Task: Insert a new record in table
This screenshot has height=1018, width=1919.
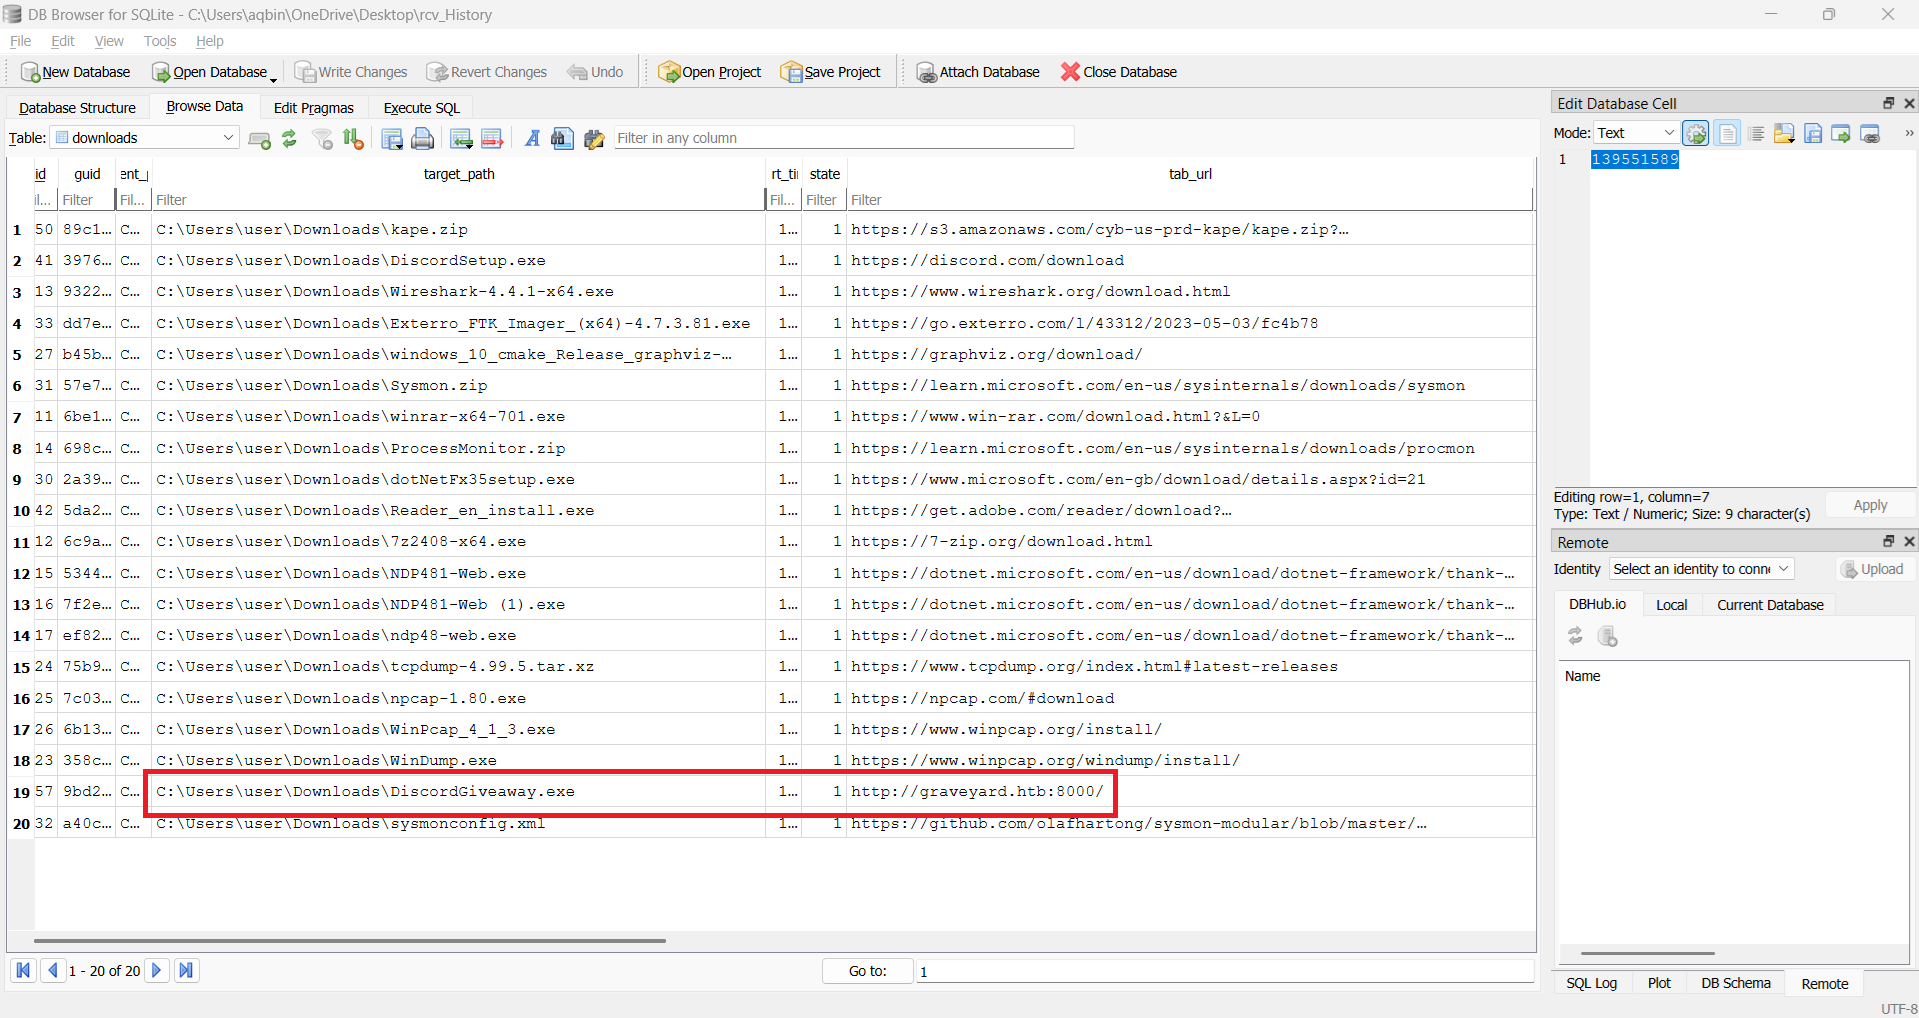Action: pyautogui.click(x=460, y=139)
